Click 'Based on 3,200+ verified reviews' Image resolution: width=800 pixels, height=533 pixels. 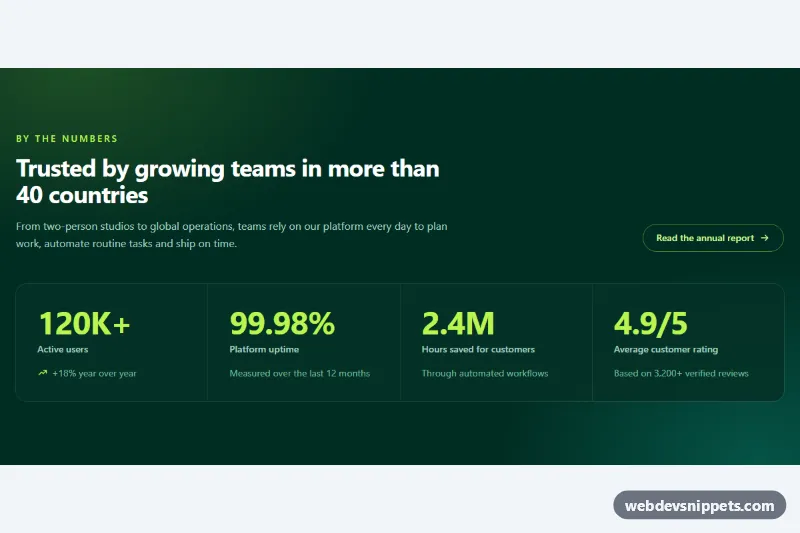click(x=681, y=373)
